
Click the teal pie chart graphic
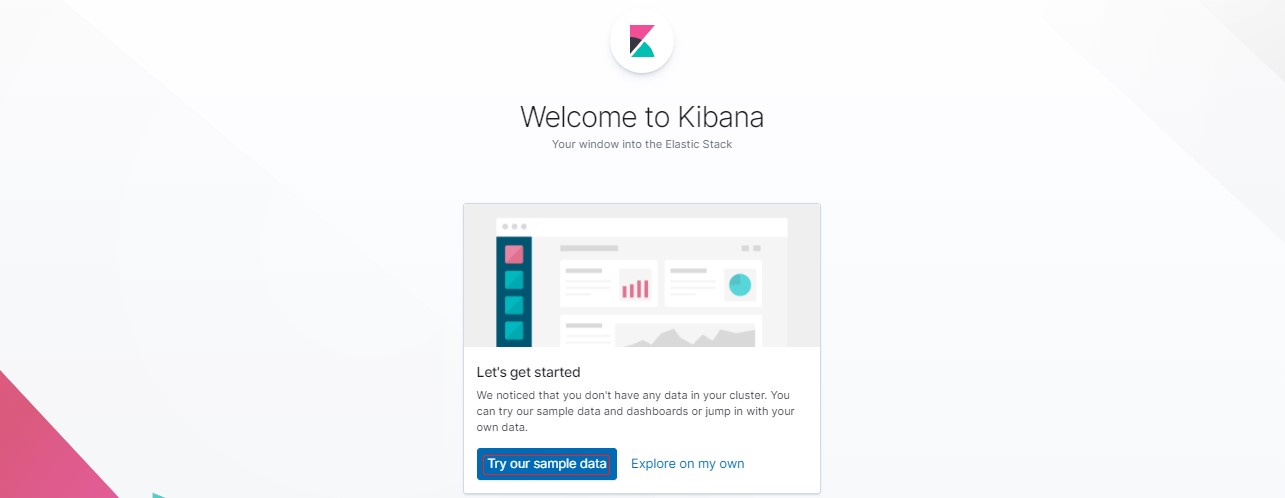740,285
